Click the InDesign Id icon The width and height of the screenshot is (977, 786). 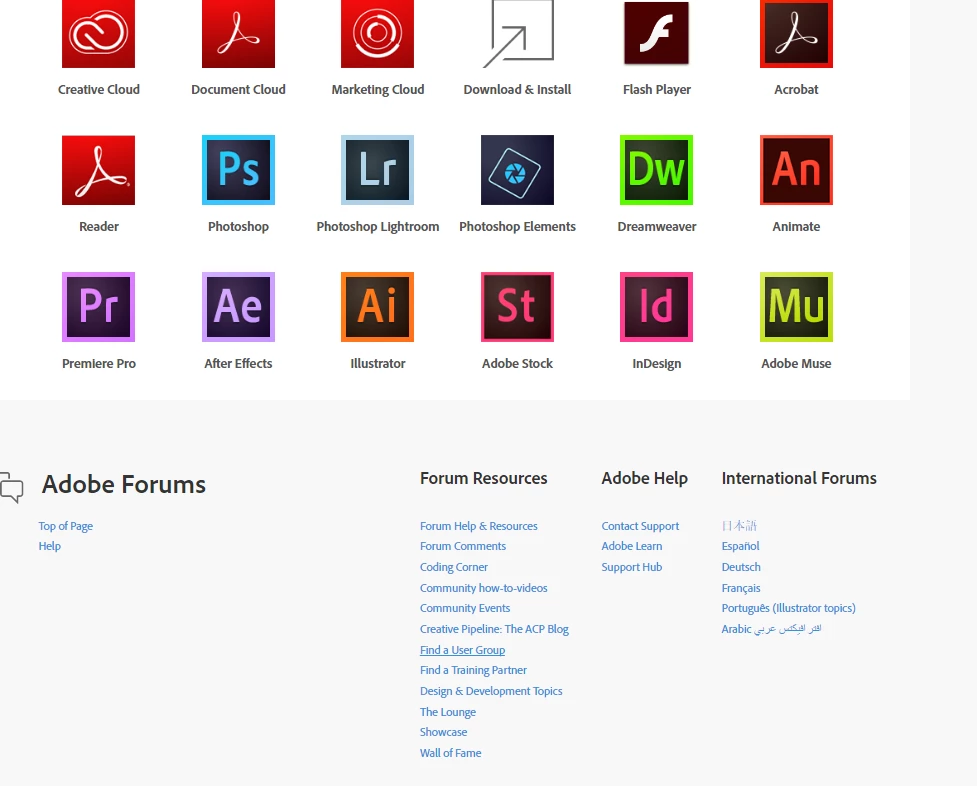coord(657,307)
